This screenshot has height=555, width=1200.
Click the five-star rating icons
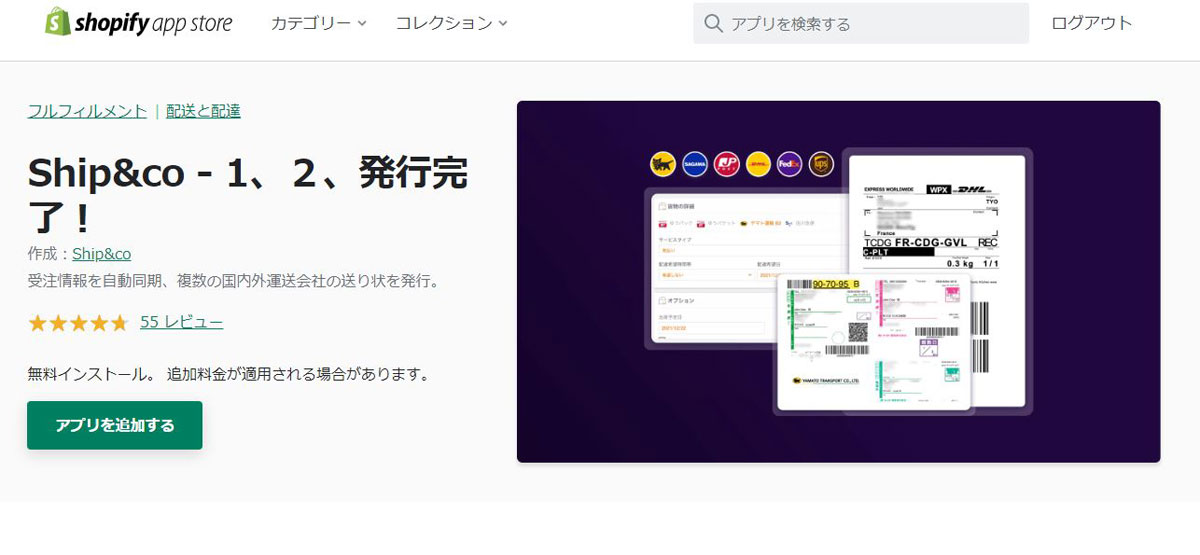tap(78, 323)
